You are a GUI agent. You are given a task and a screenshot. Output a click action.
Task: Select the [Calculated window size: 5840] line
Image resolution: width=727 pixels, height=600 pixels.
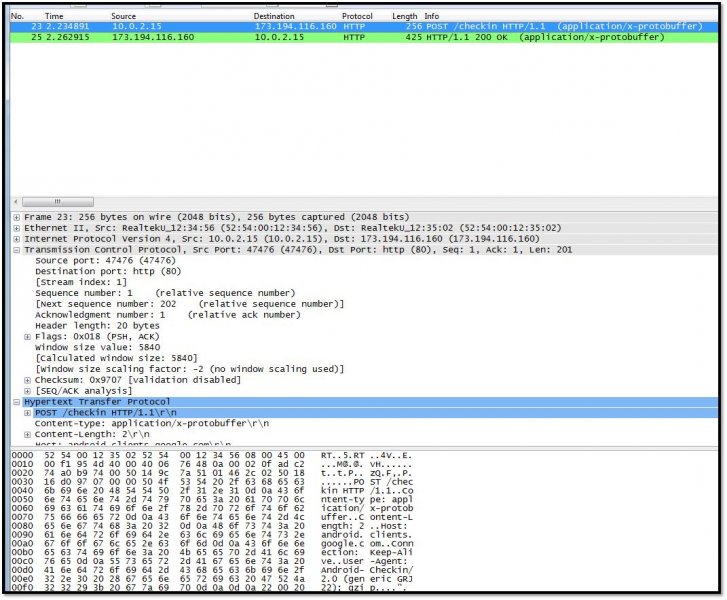click(116, 358)
